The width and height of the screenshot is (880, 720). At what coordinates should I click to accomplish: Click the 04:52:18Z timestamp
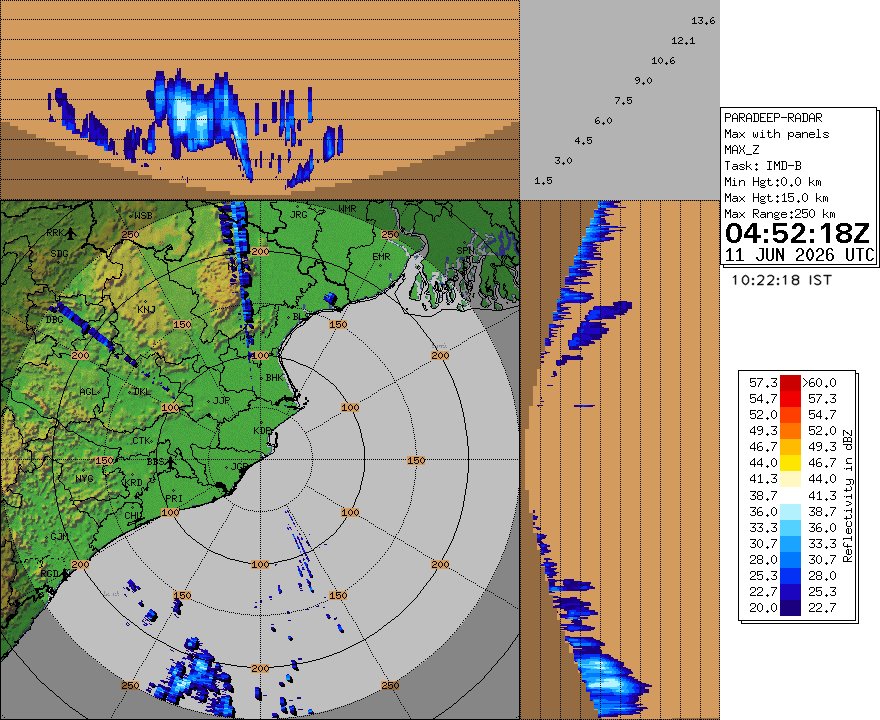(797, 233)
